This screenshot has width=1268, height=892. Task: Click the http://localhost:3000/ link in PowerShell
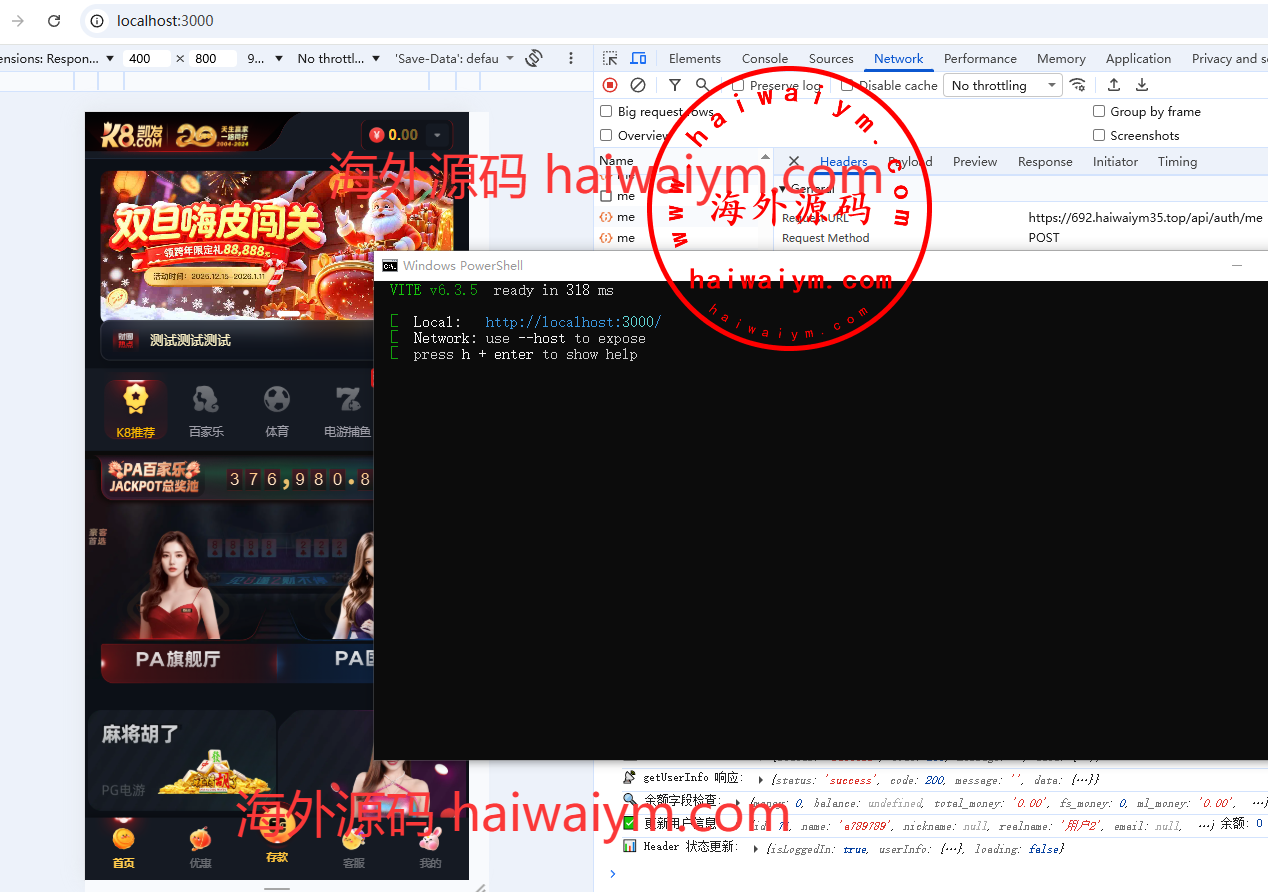point(573,322)
